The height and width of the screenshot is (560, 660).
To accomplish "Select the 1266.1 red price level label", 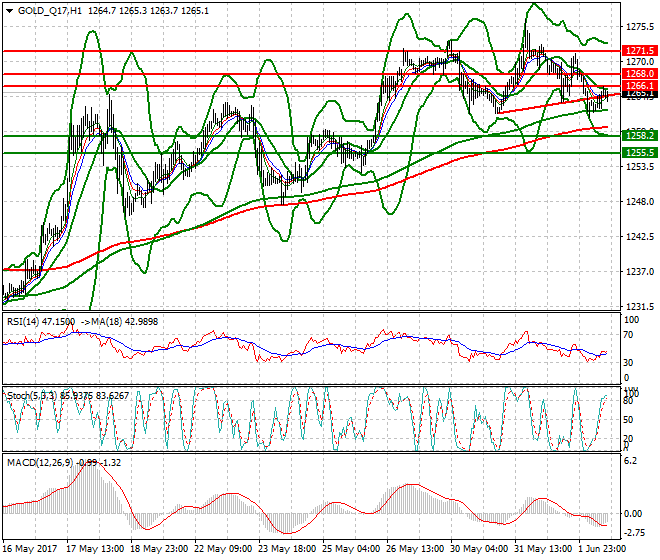I will (640, 86).
